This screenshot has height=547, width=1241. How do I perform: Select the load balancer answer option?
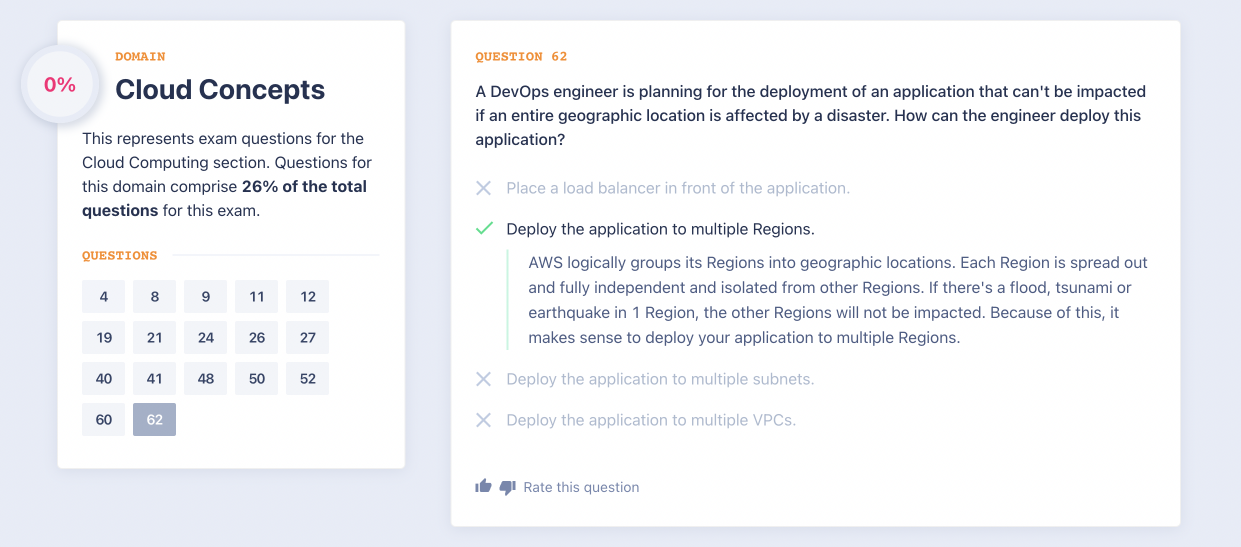click(x=677, y=188)
